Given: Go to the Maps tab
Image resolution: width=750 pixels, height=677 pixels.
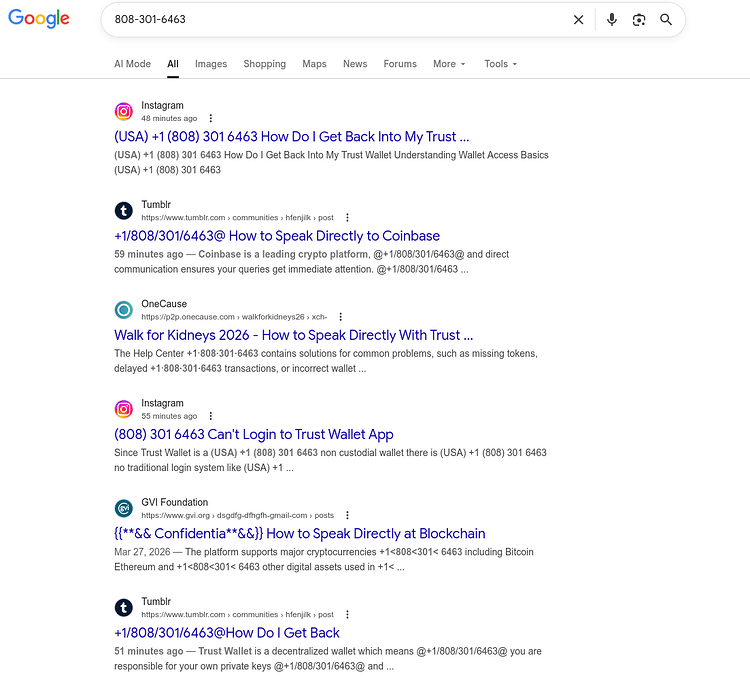Looking at the screenshot, I should click(314, 64).
